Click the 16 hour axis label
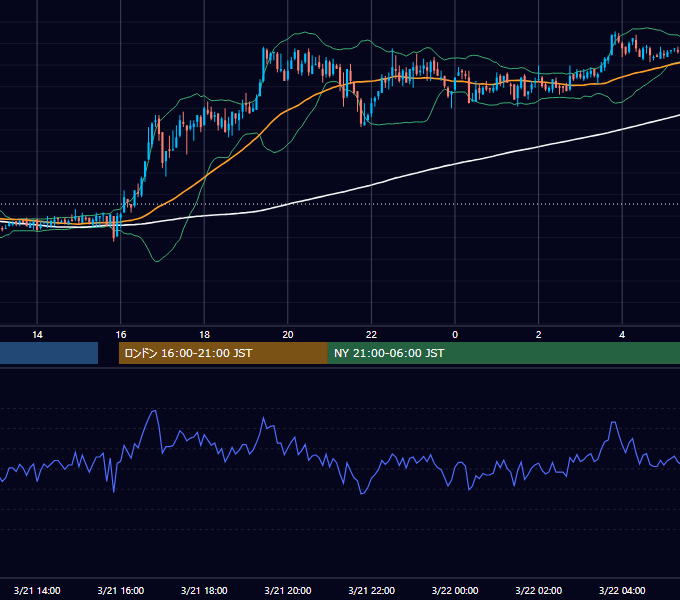680x600 pixels. tap(121, 335)
